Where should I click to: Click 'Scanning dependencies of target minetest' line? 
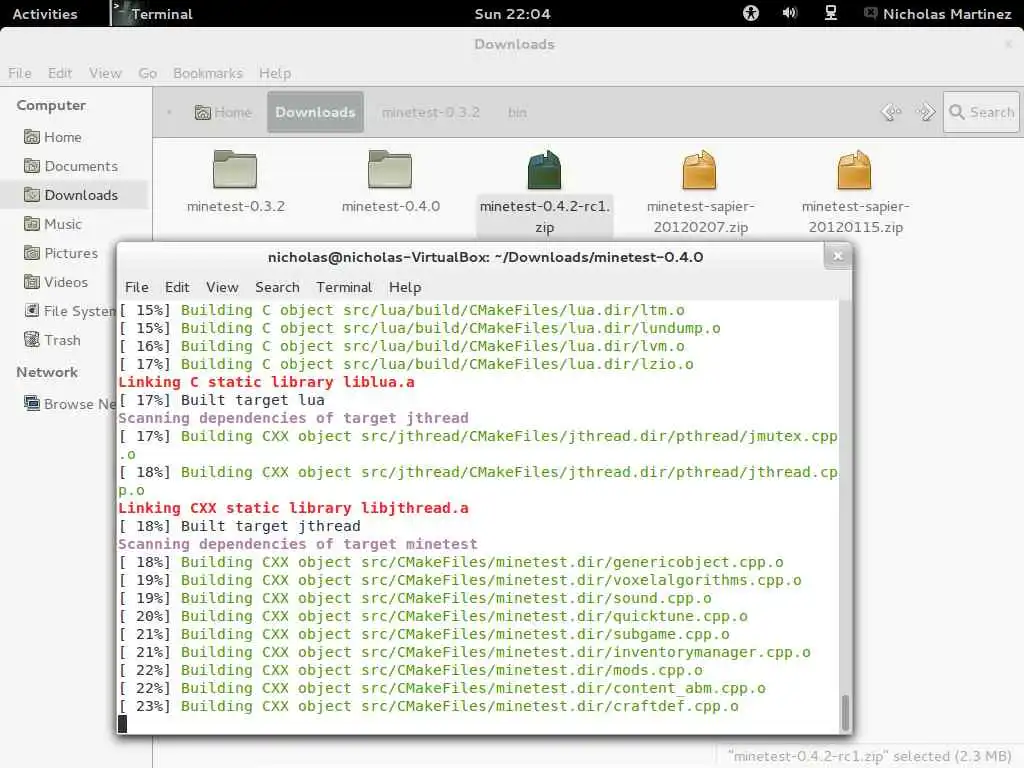pyautogui.click(x=298, y=544)
